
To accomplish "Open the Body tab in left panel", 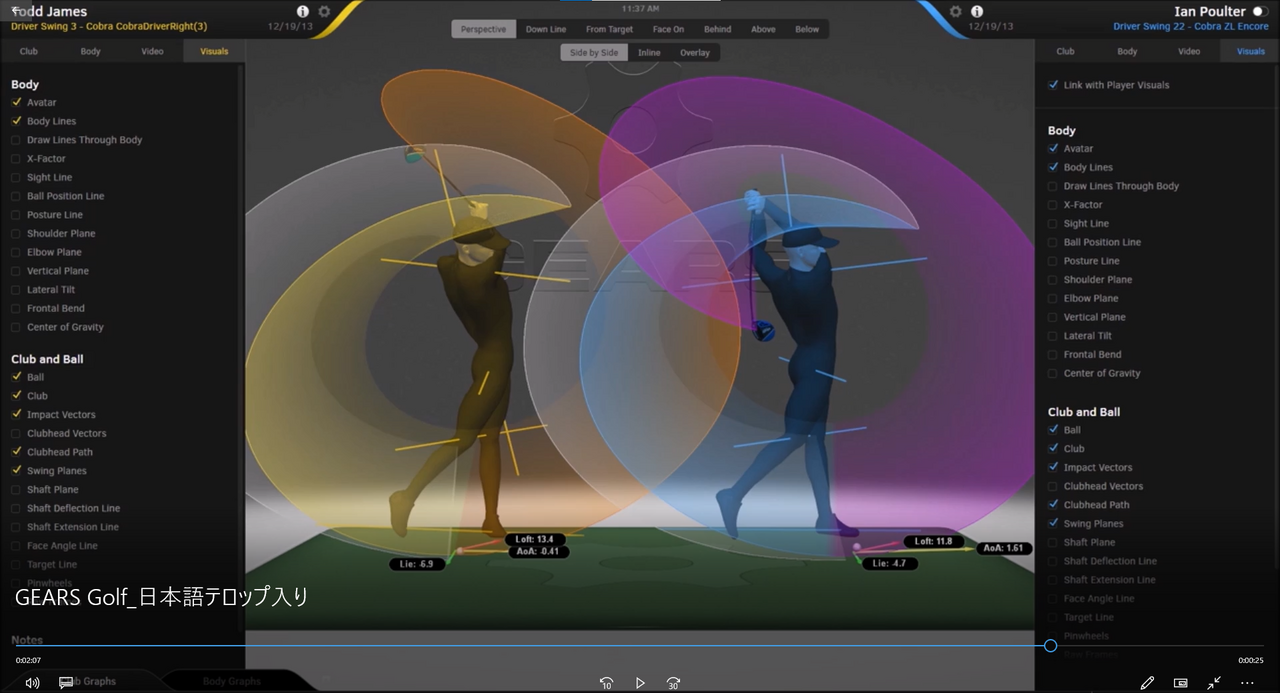I will point(90,51).
